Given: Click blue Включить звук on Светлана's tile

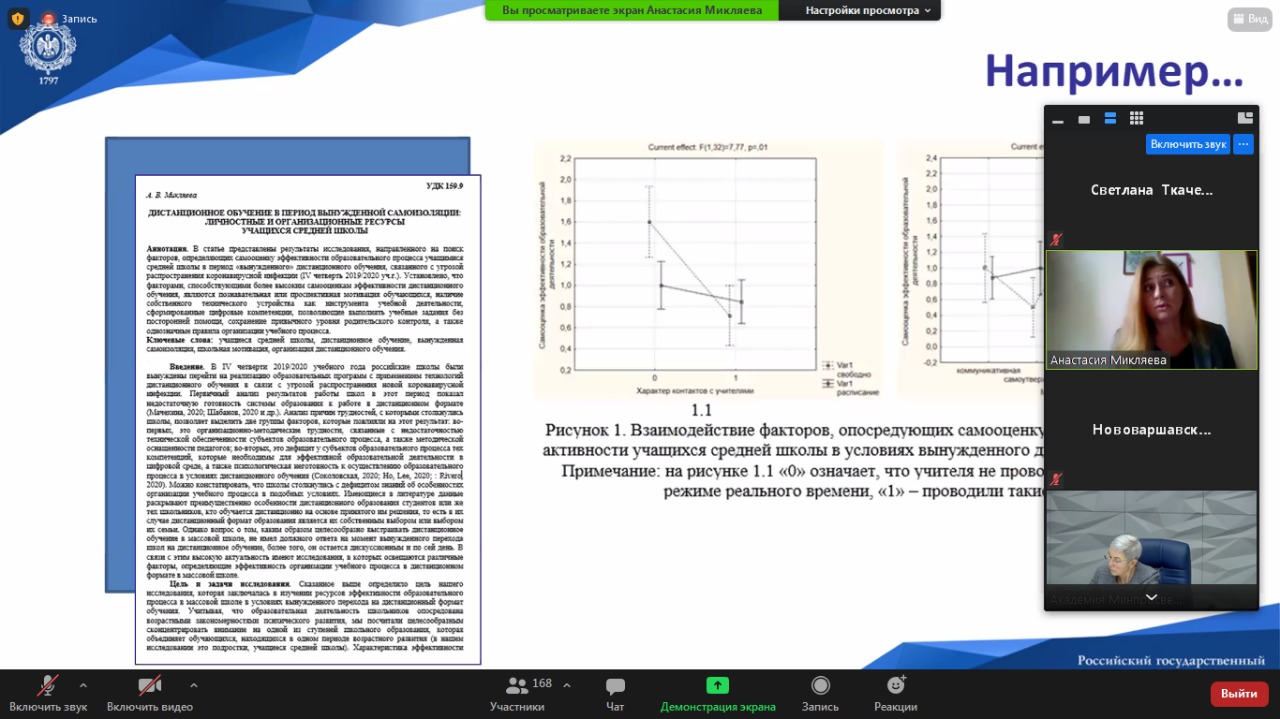Looking at the screenshot, I should [1188, 144].
